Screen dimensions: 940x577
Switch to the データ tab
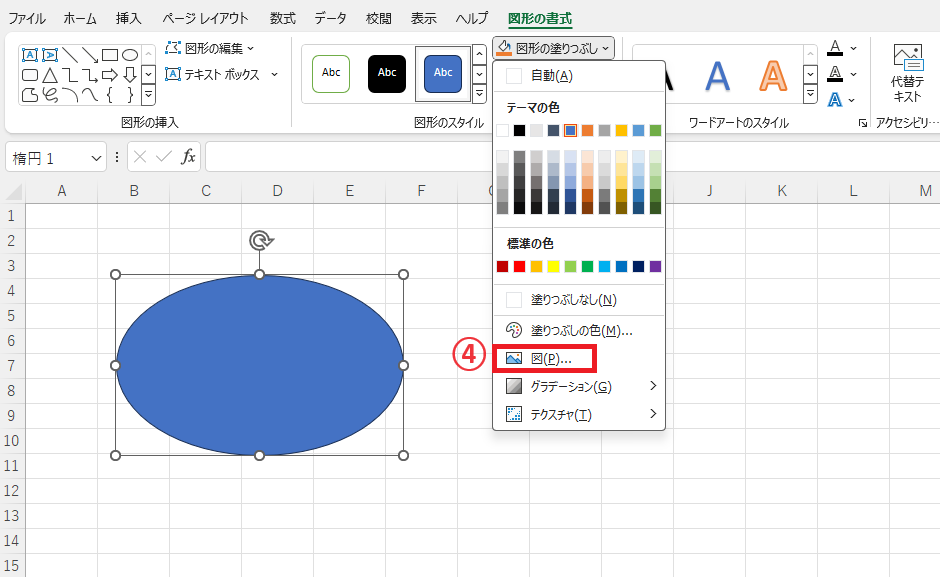click(330, 19)
